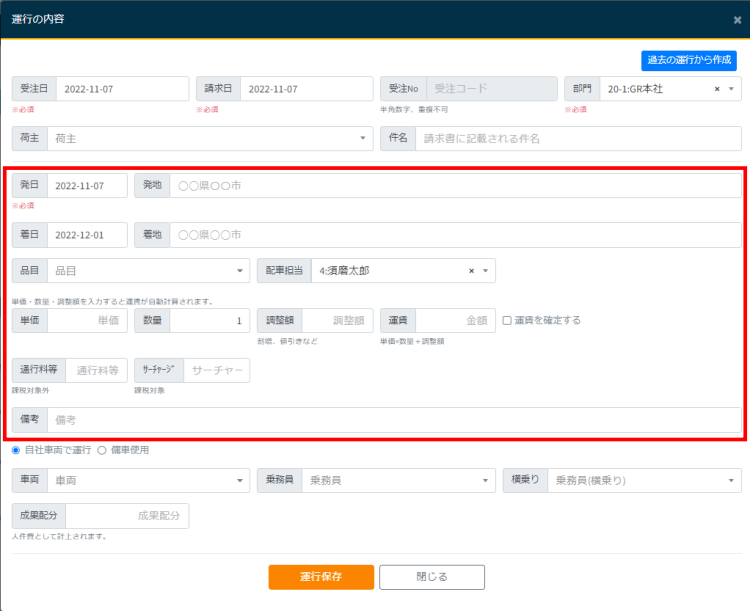Click the 運行保存 button
This screenshot has width=750, height=611.
[321, 577]
